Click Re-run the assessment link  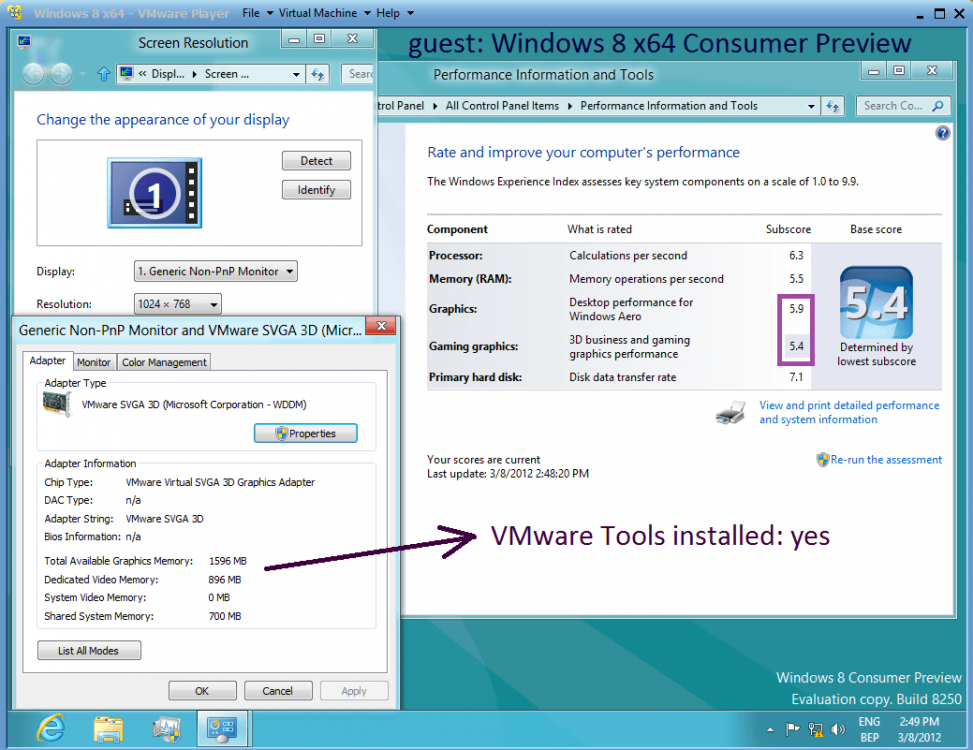coord(886,460)
